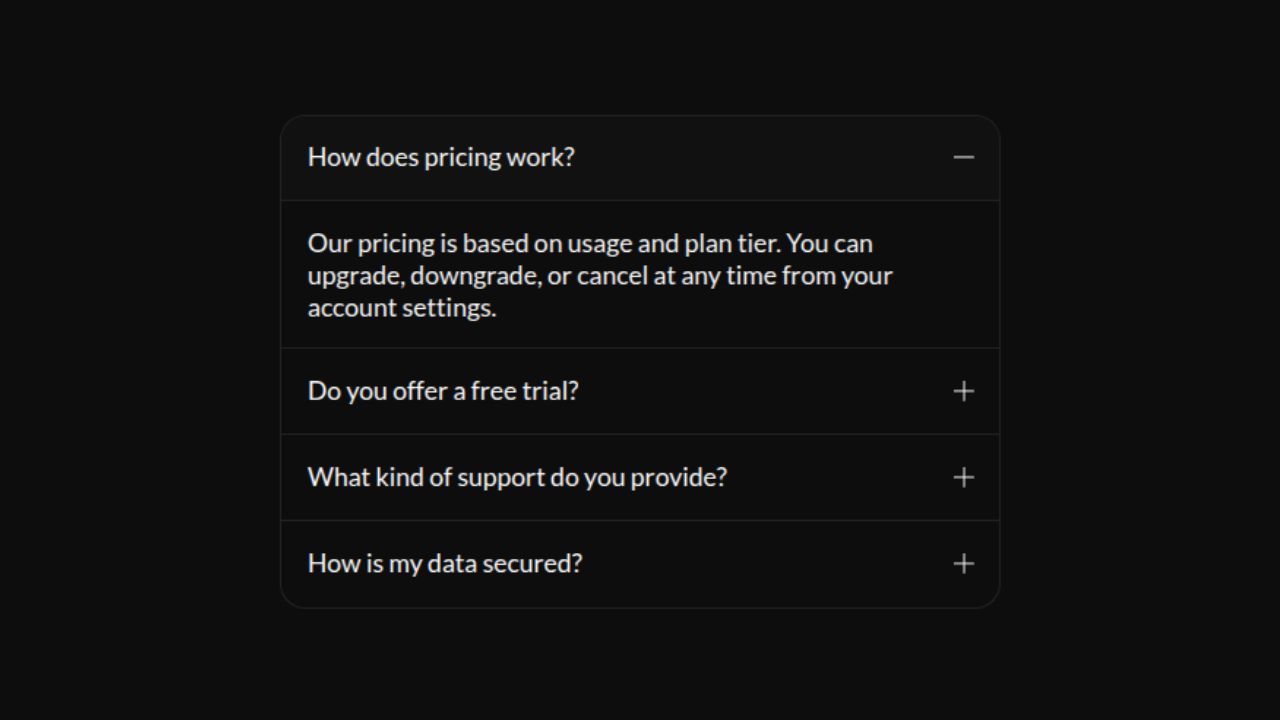Collapse the "How does pricing work?" heading

441,157
